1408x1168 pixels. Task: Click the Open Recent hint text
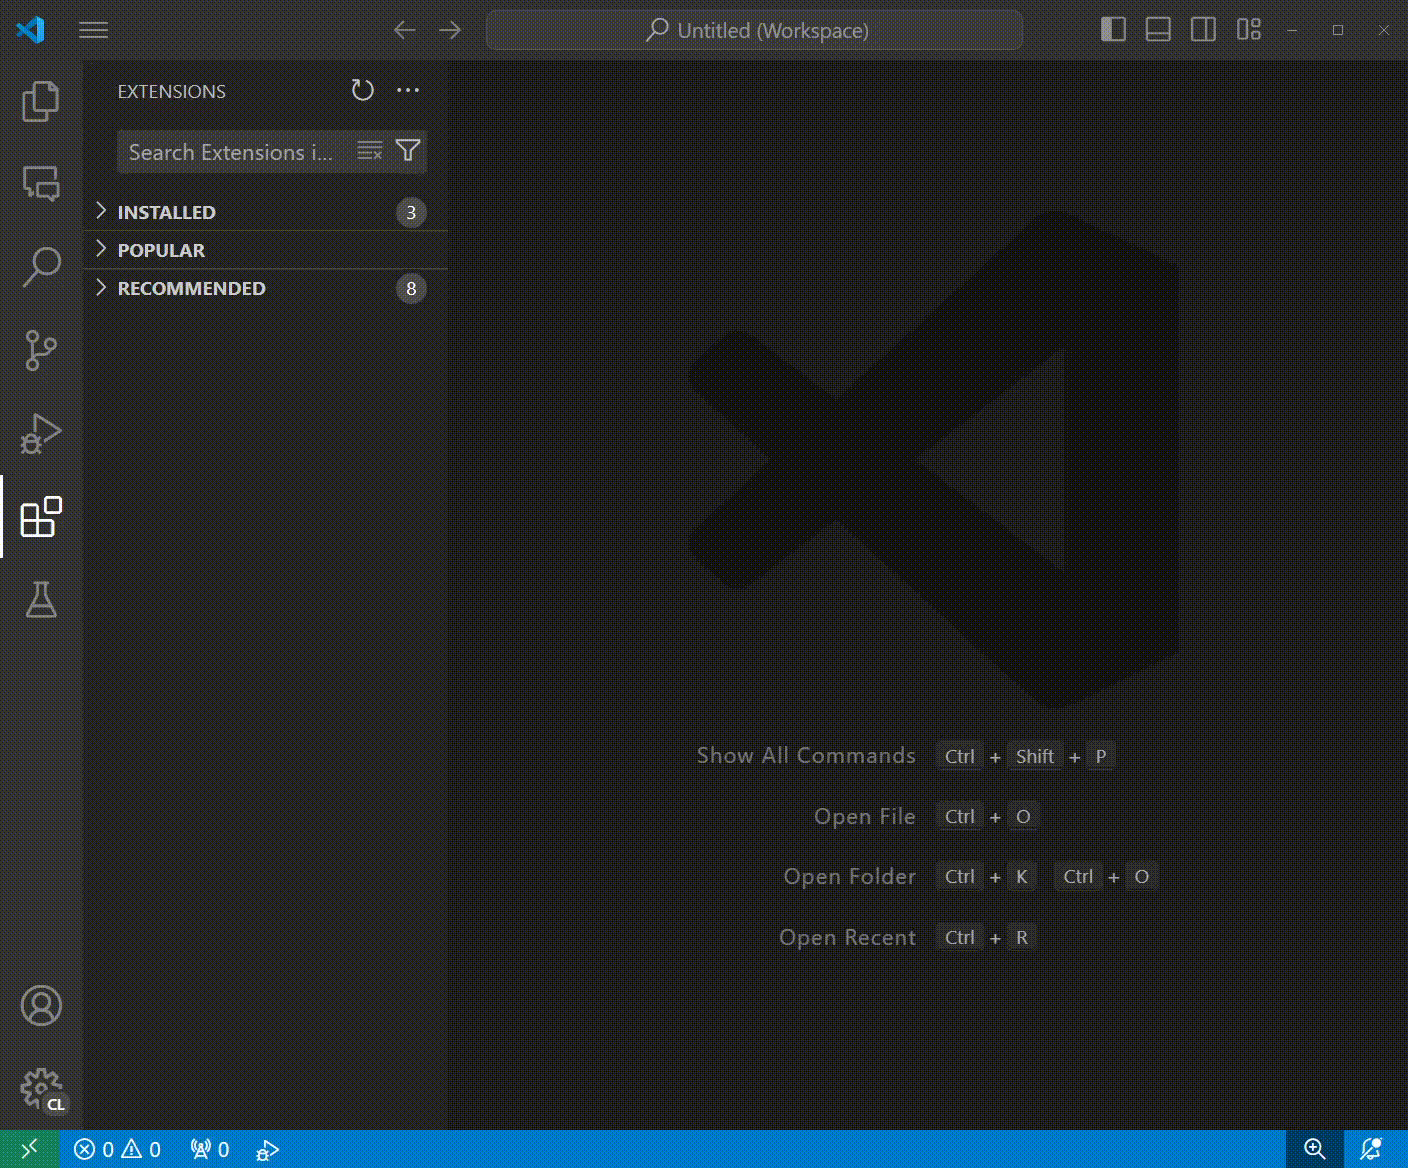(x=848, y=937)
